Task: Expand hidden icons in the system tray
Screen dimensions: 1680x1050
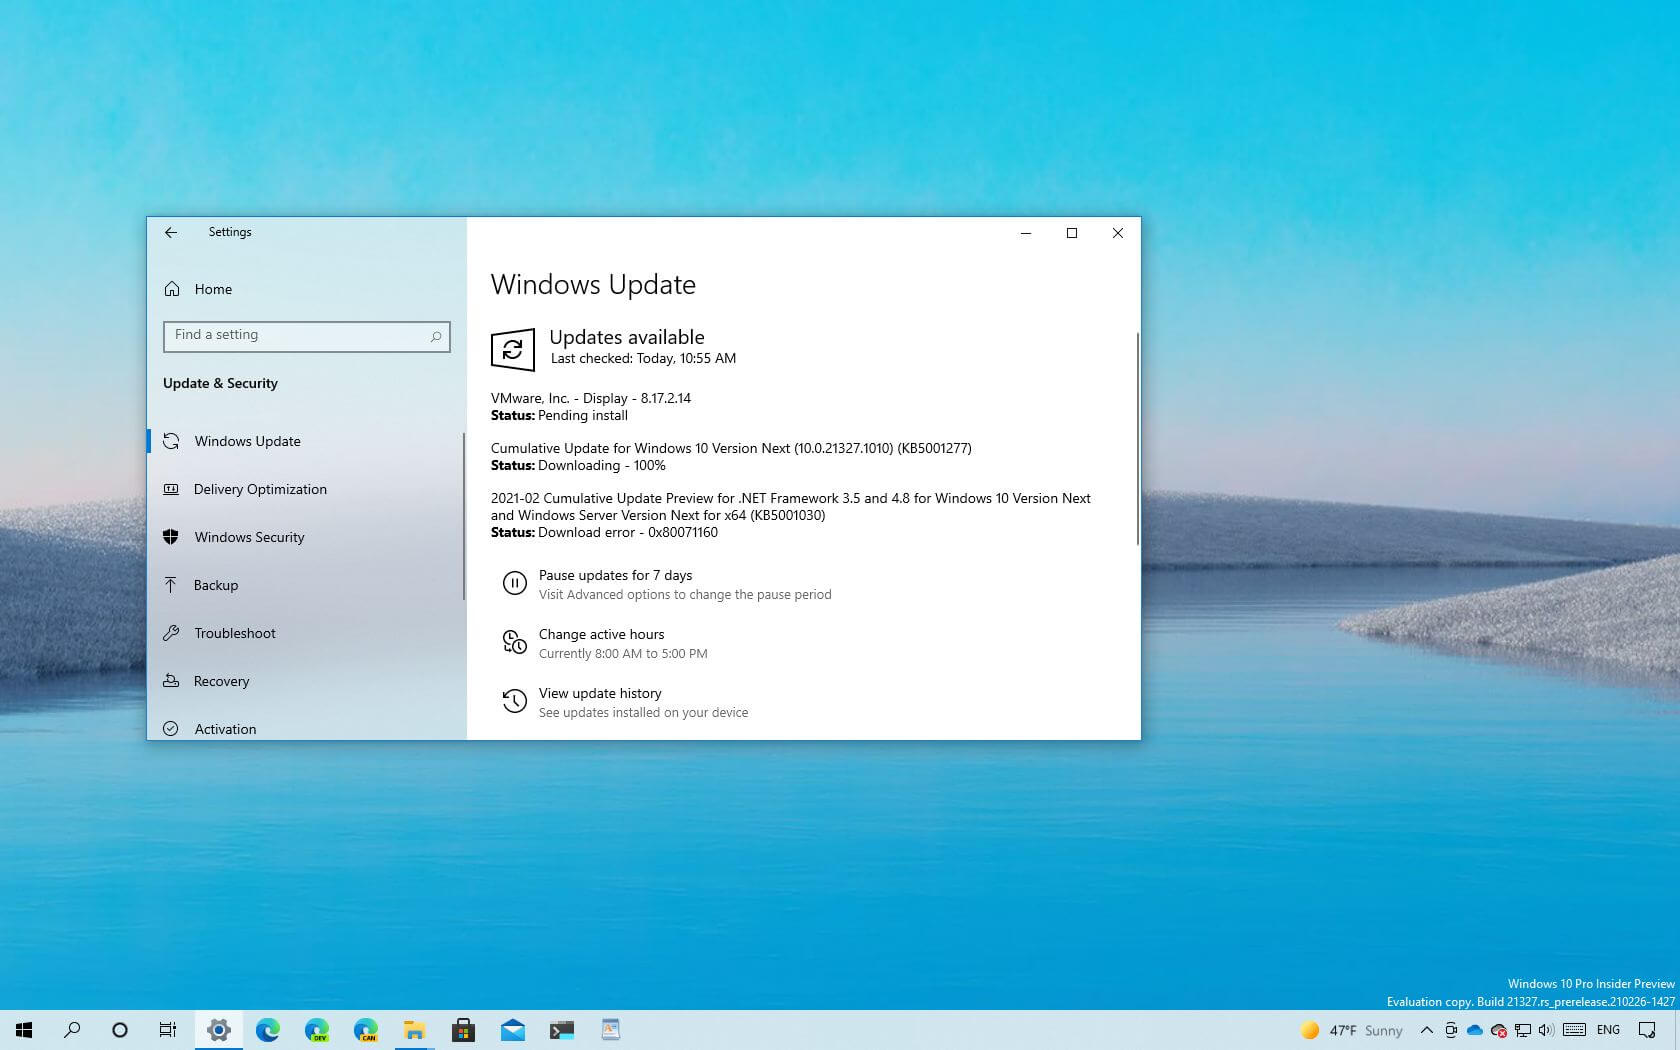Action: (1428, 1030)
